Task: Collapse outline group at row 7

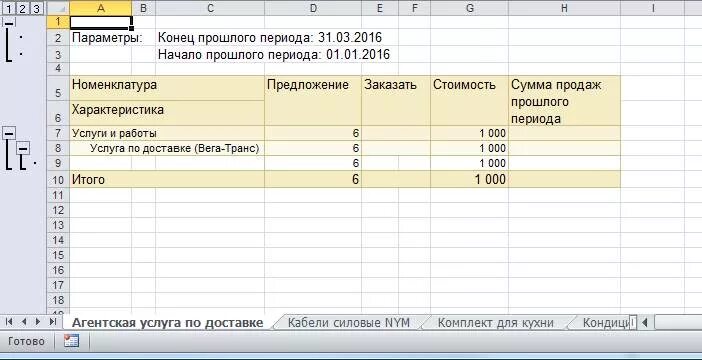Action: pos(9,133)
